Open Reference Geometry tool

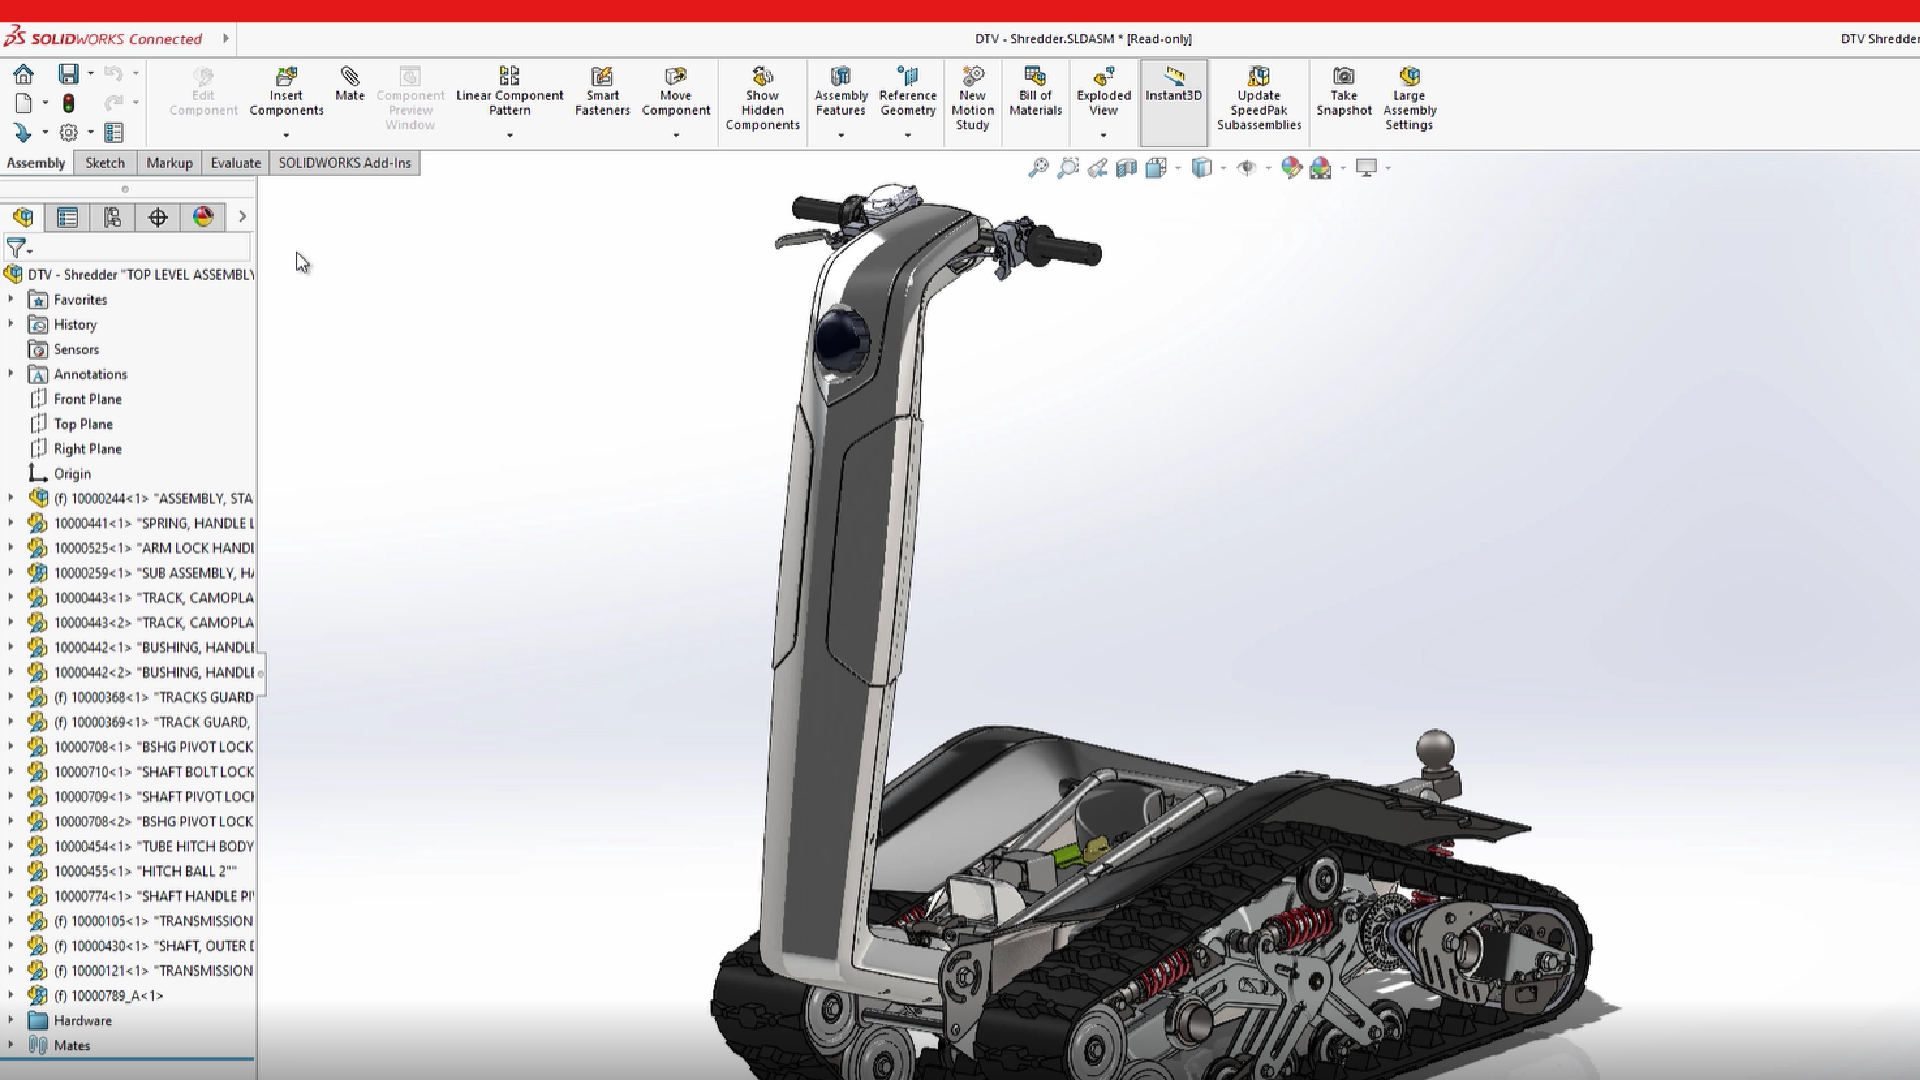[908, 92]
